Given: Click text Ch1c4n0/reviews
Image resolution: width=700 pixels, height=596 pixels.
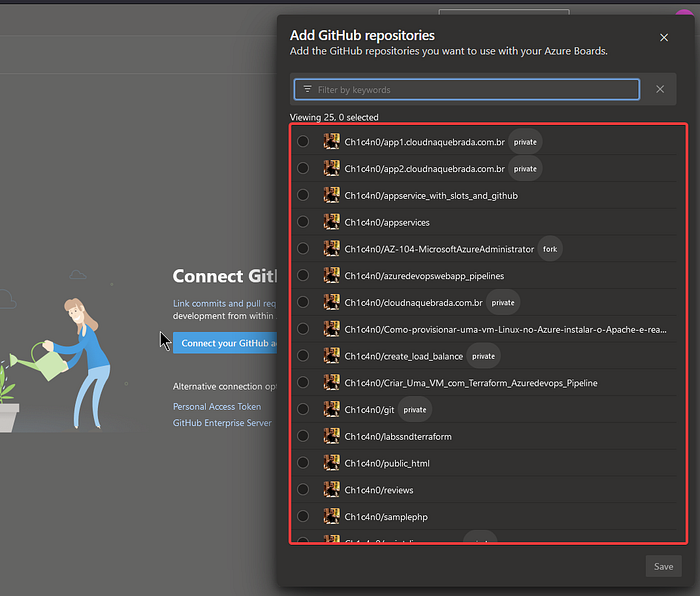Looking at the screenshot, I should 379,490.
